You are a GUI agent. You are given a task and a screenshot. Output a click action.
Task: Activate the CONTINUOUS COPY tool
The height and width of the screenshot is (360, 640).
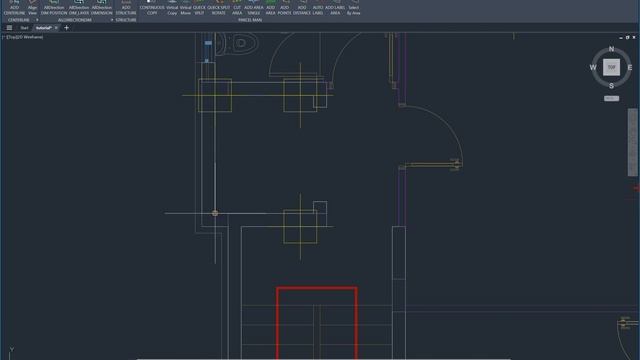point(152,8)
